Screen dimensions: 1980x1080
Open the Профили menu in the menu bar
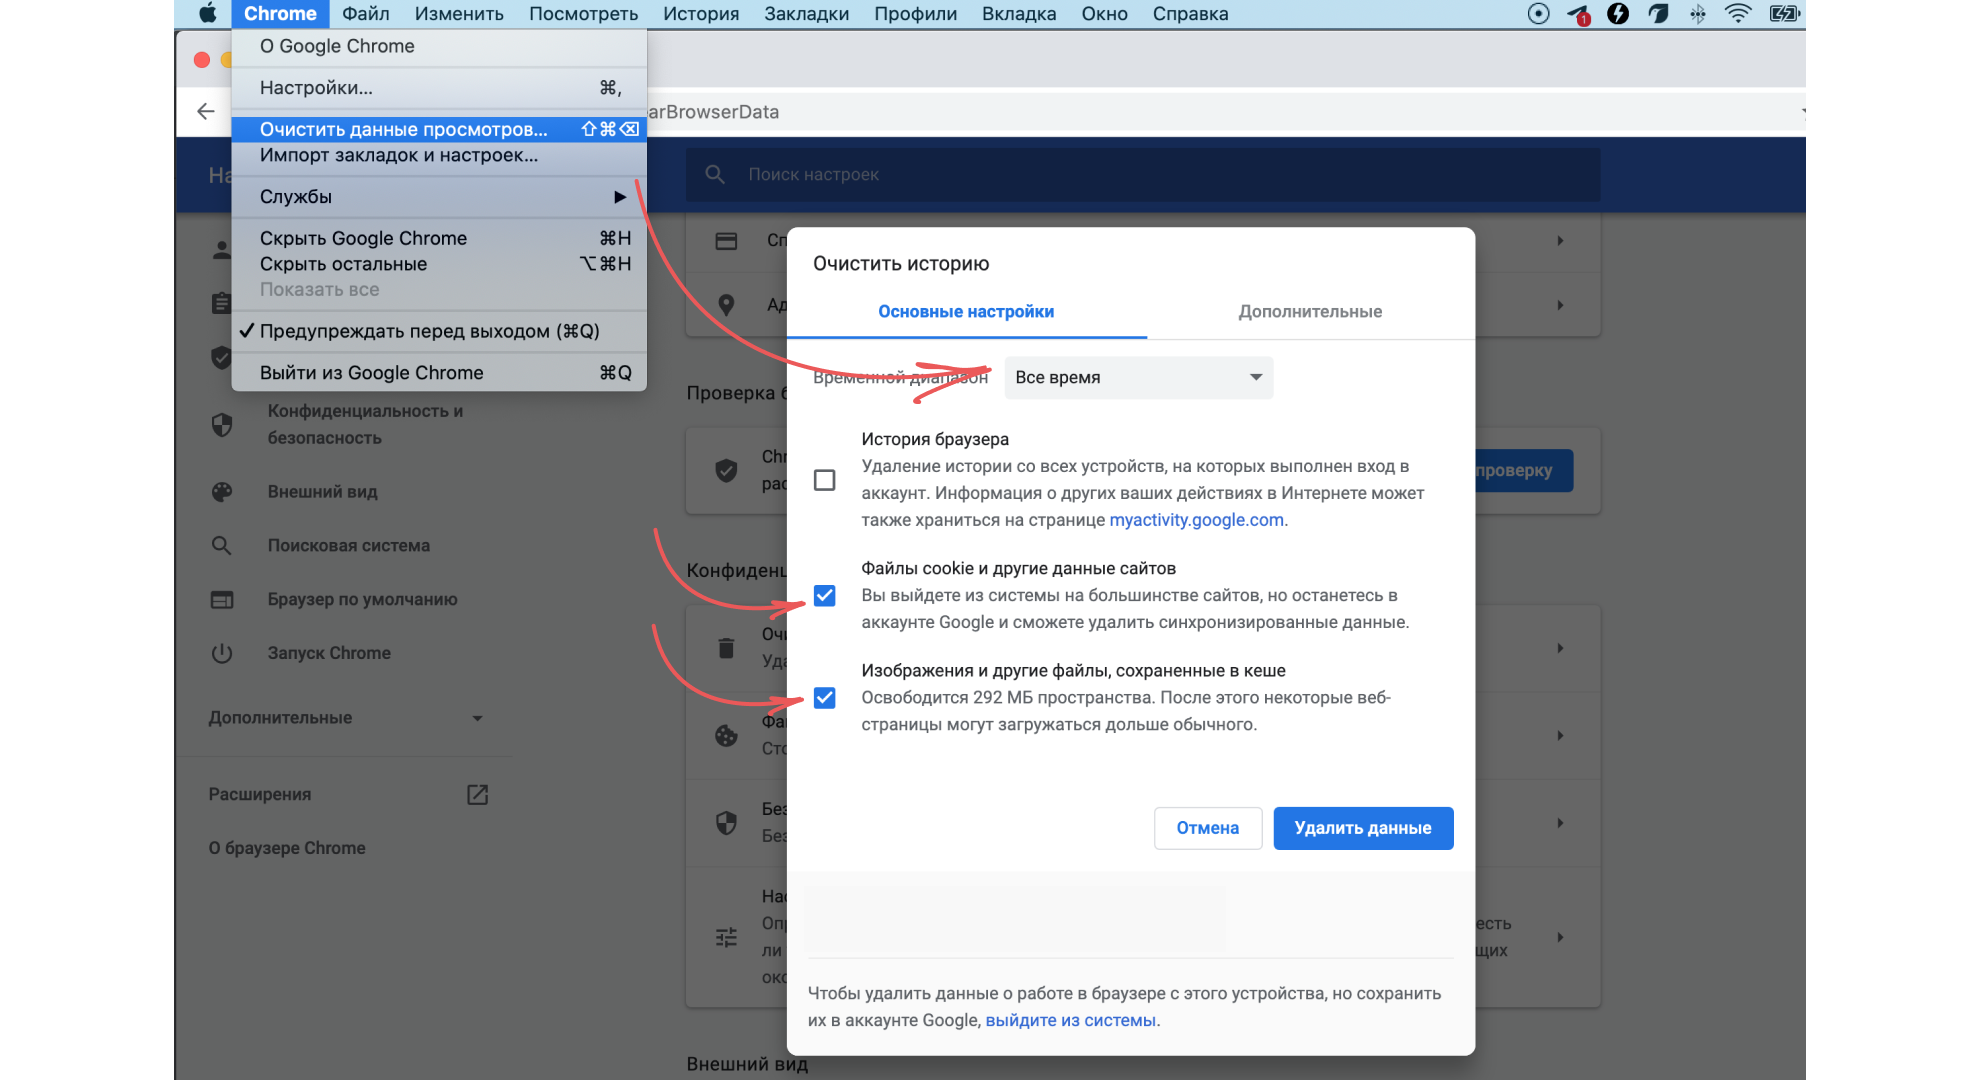[x=915, y=14]
